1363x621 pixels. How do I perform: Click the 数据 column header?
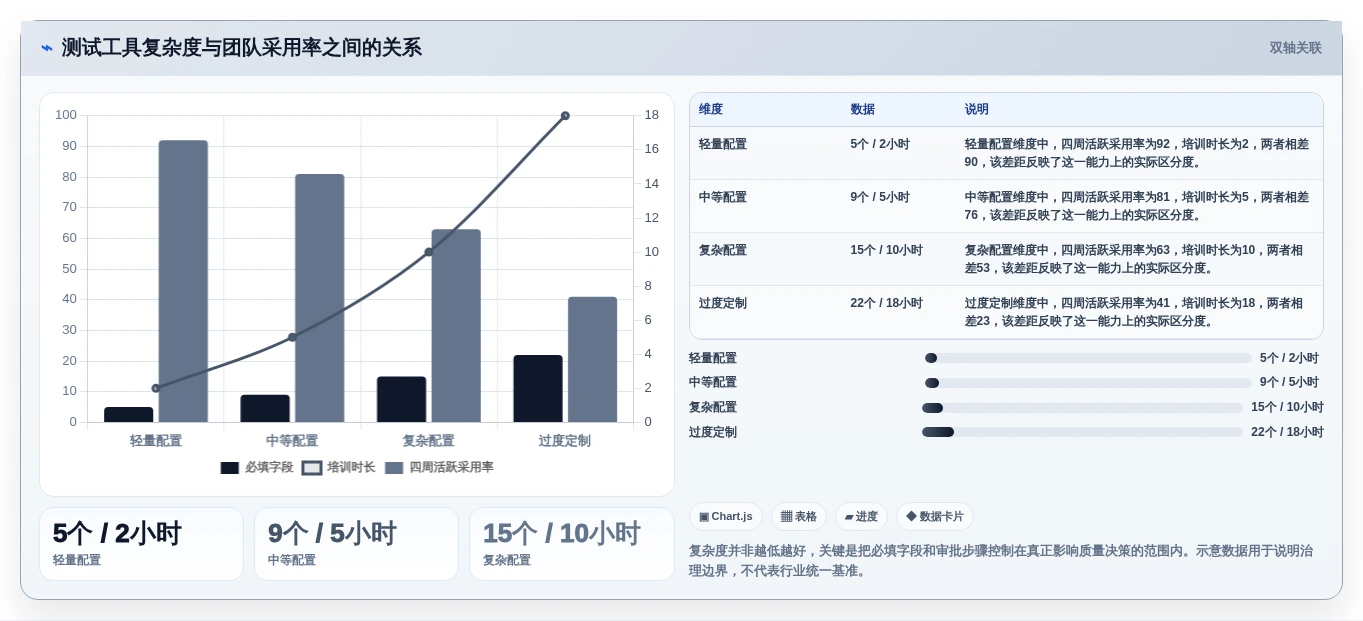tap(862, 109)
